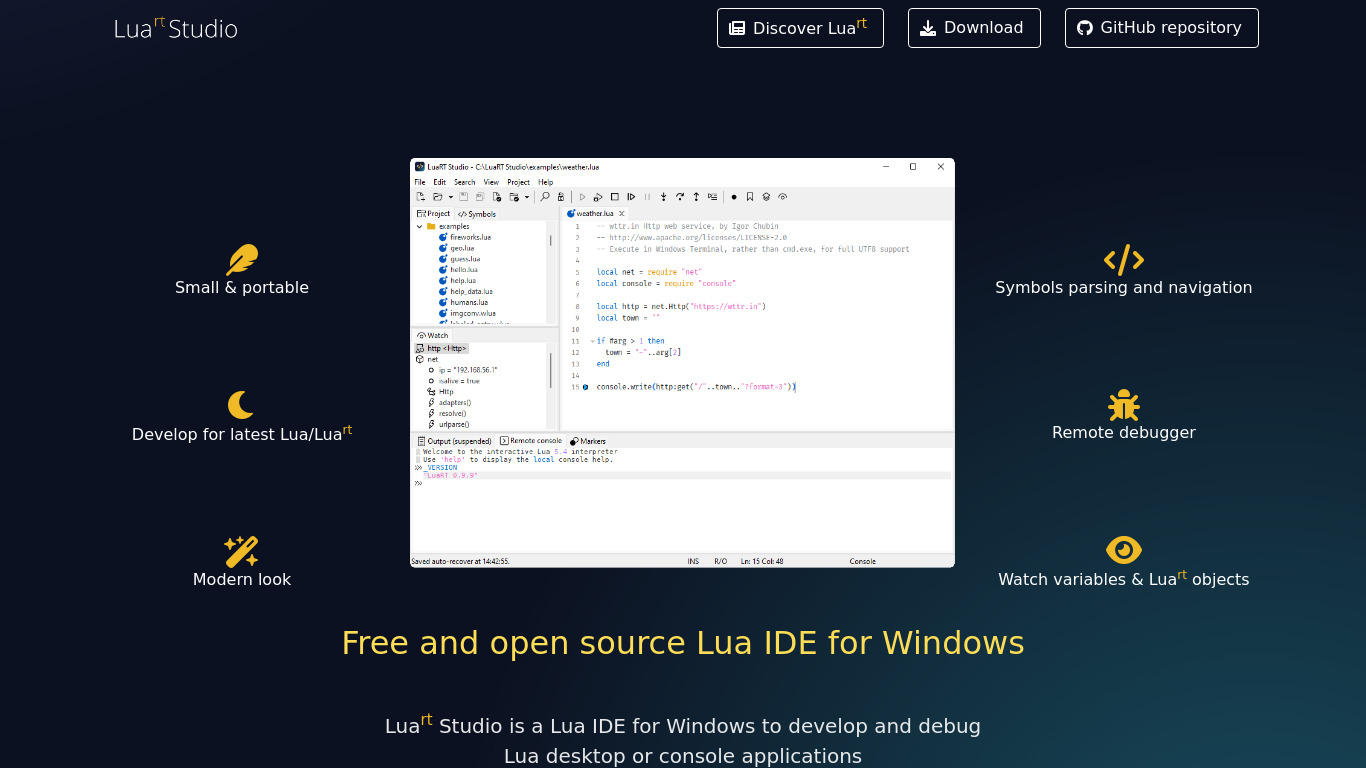Open the Search menu in the IDE screenshot
Viewport: 1366px width, 768px height.
tap(465, 182)
